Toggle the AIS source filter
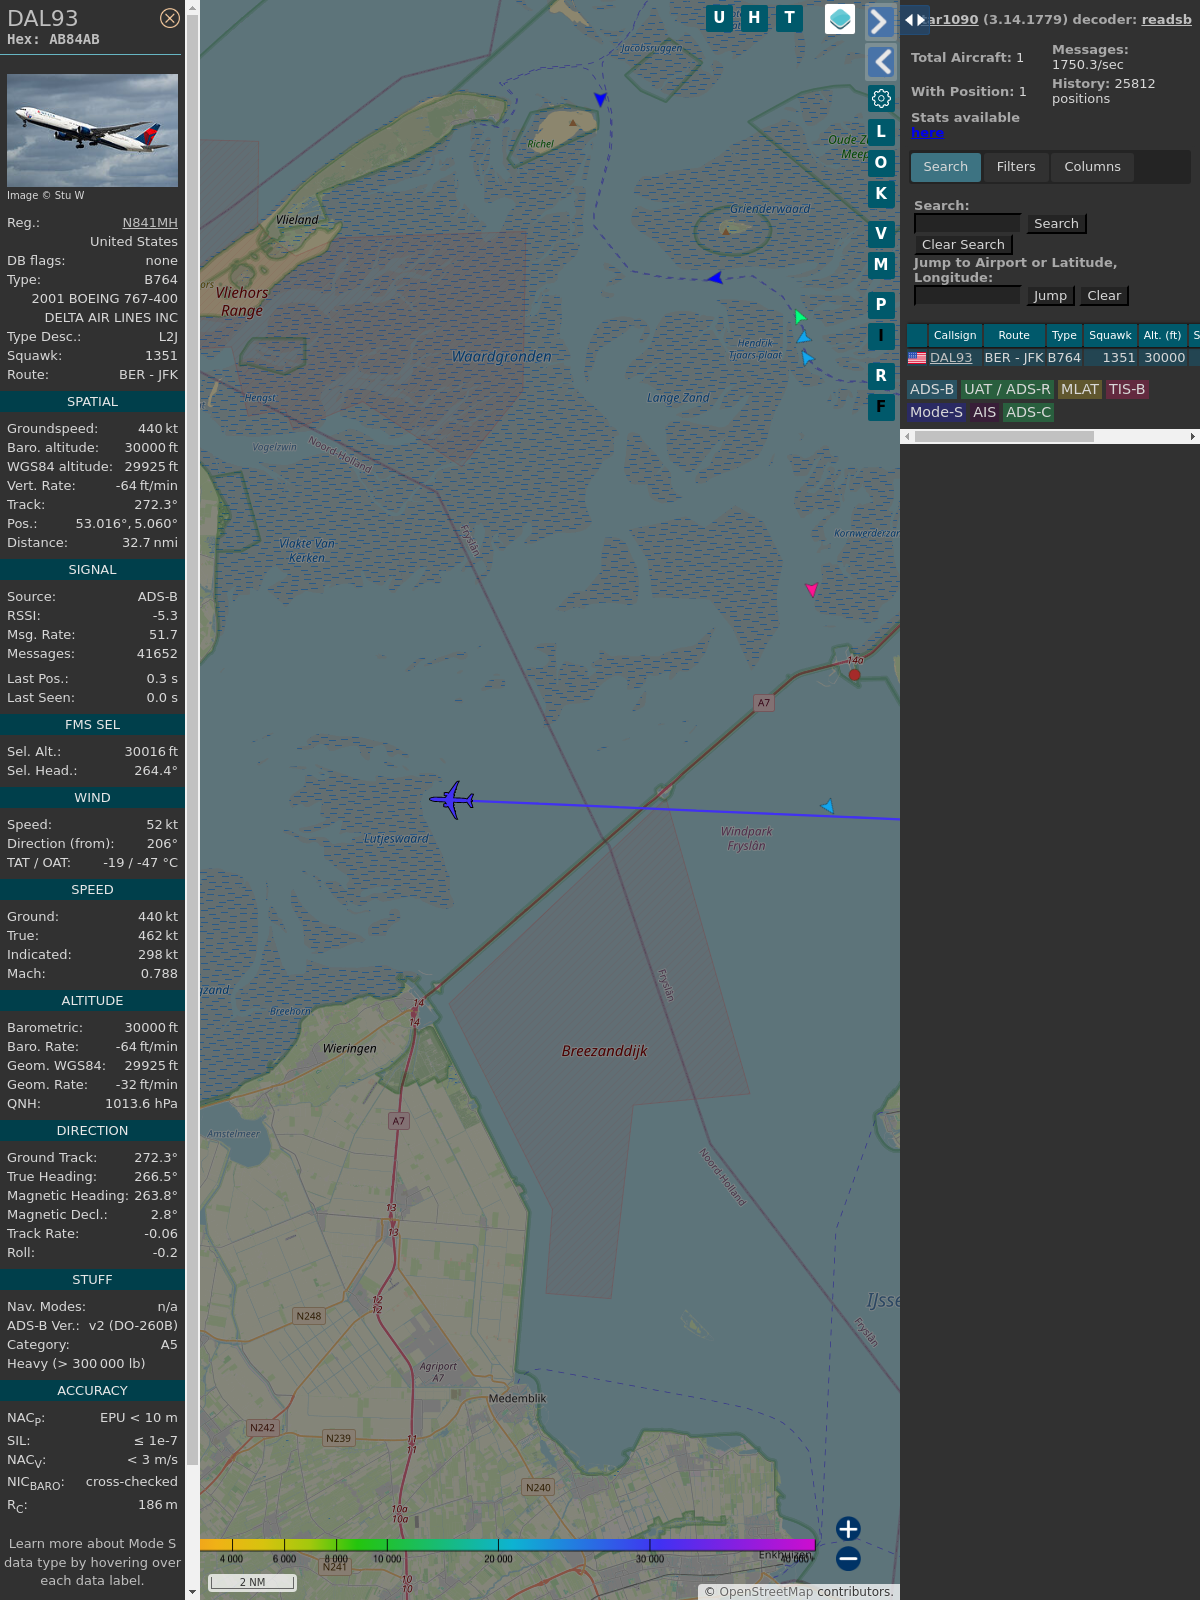 pyautogui.click(x=984, y=413)
